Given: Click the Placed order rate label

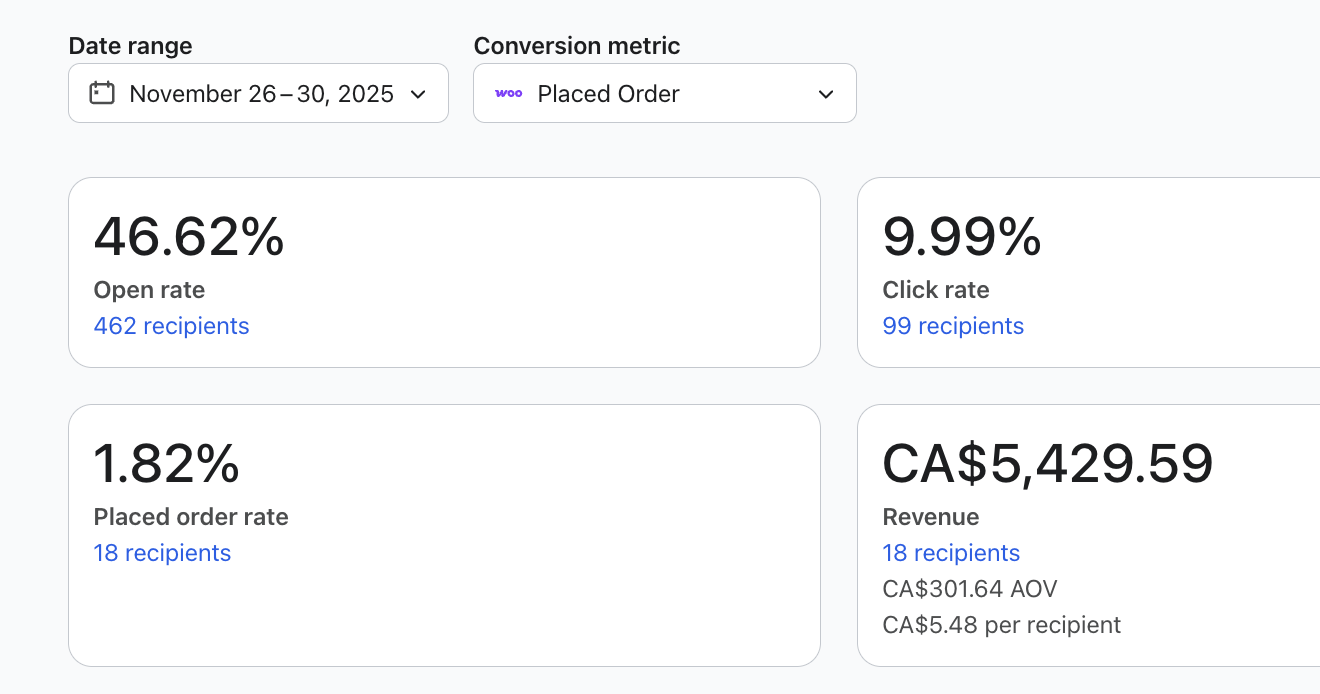Looking at the screenshot, I should coord(191,517).
